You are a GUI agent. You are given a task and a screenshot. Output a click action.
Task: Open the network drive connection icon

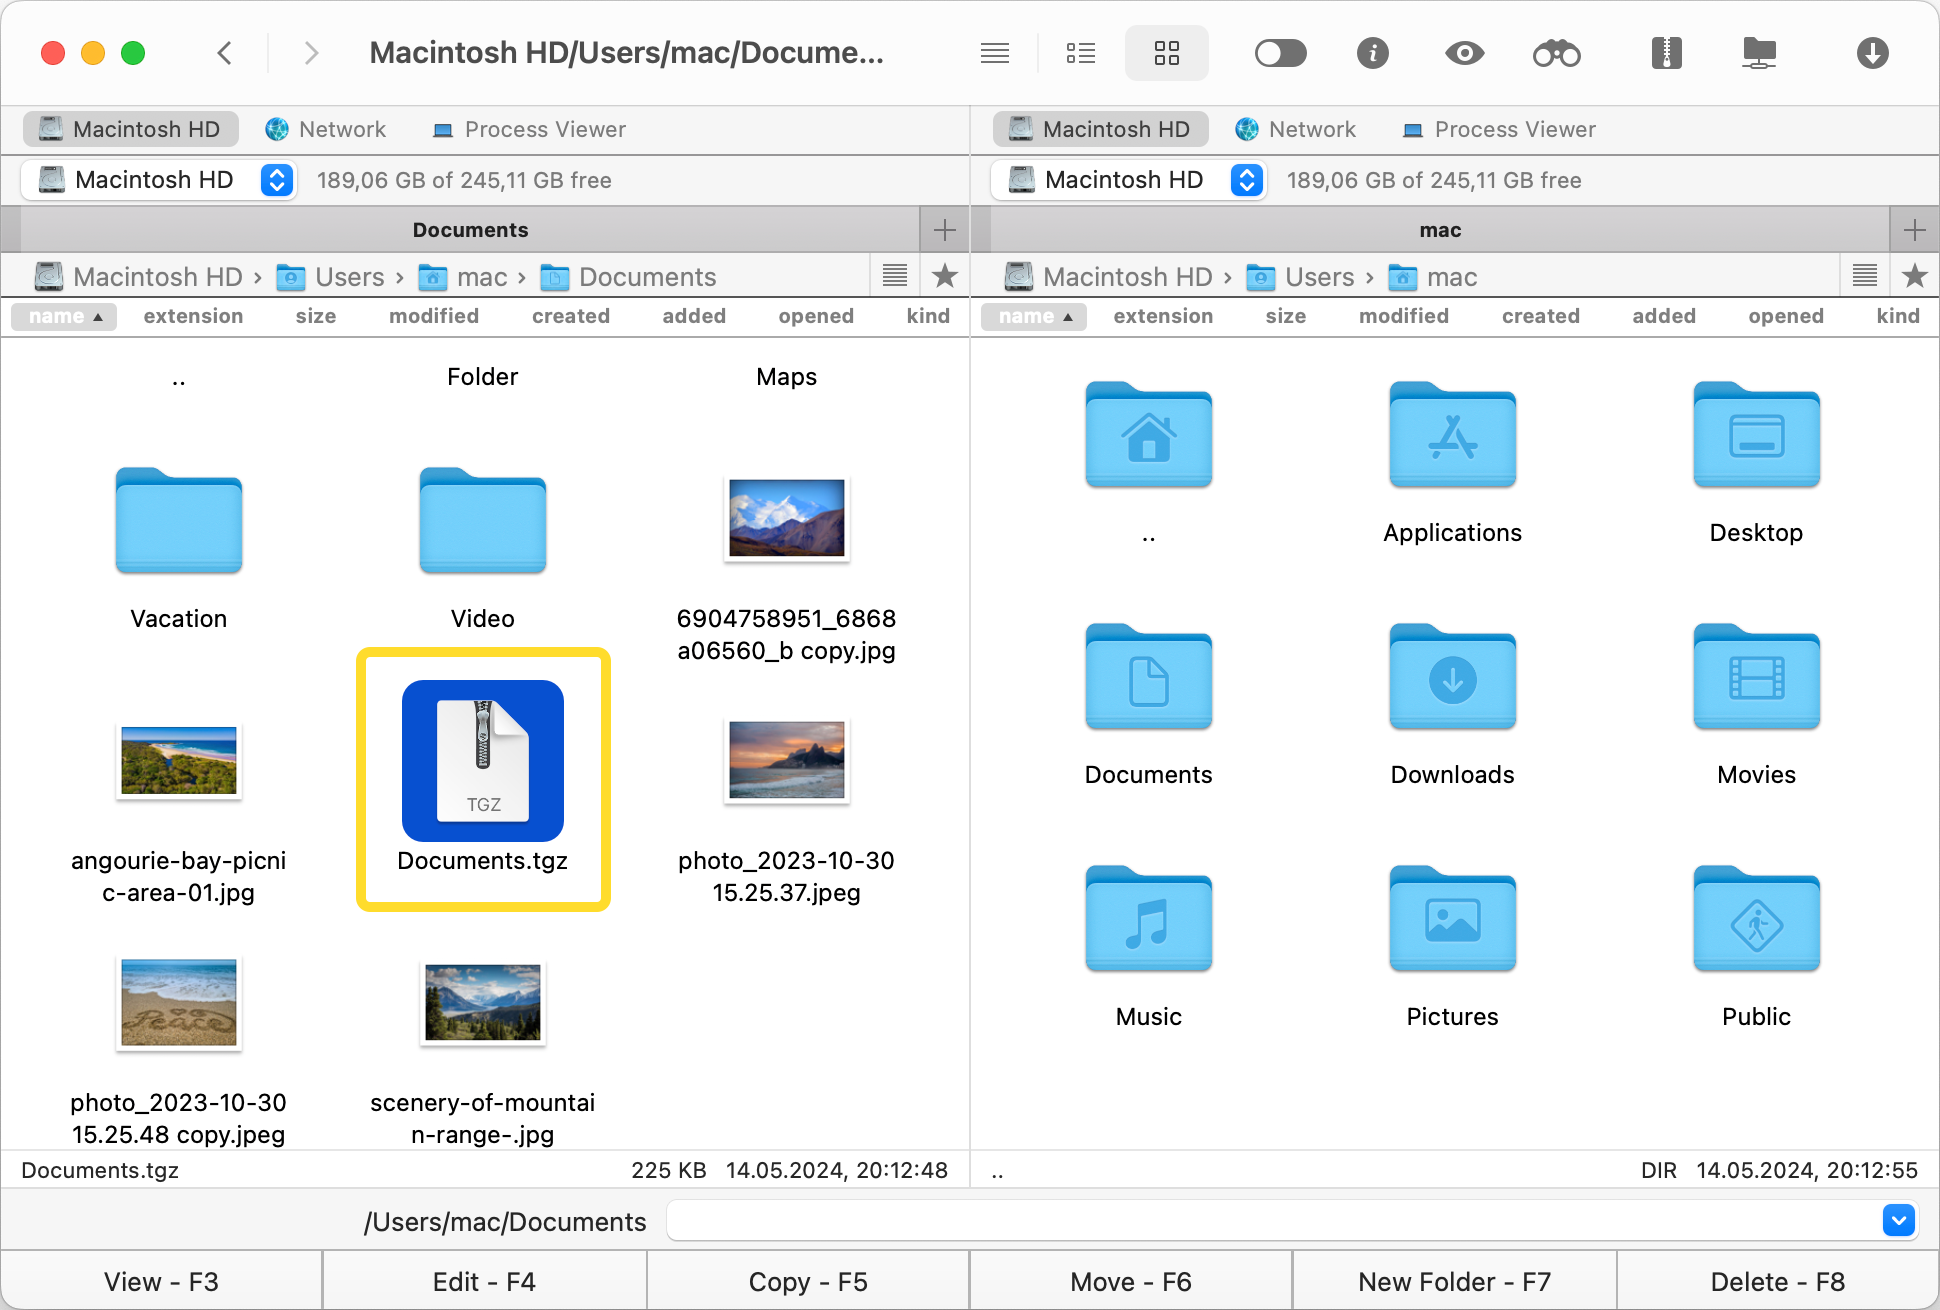pyautogui.click(x=1759, y=53)
